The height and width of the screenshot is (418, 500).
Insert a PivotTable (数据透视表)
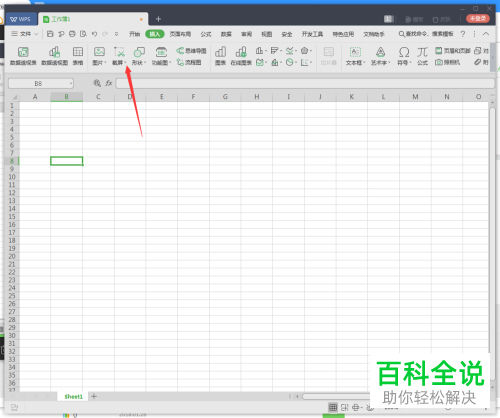coord(23,55)
